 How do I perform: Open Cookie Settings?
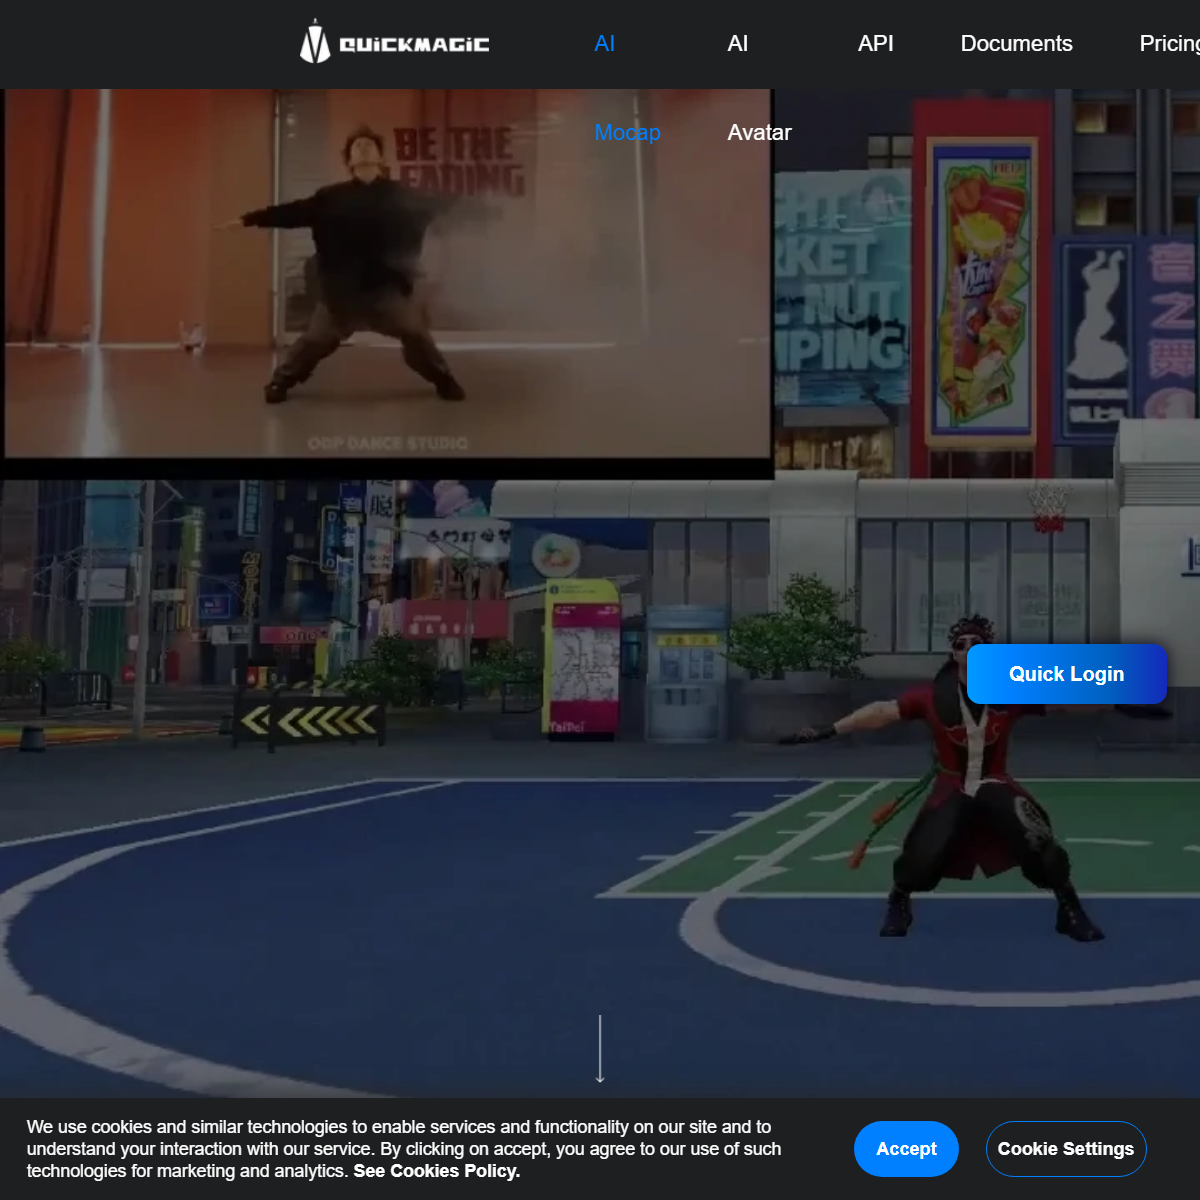click(1066, 1149)
